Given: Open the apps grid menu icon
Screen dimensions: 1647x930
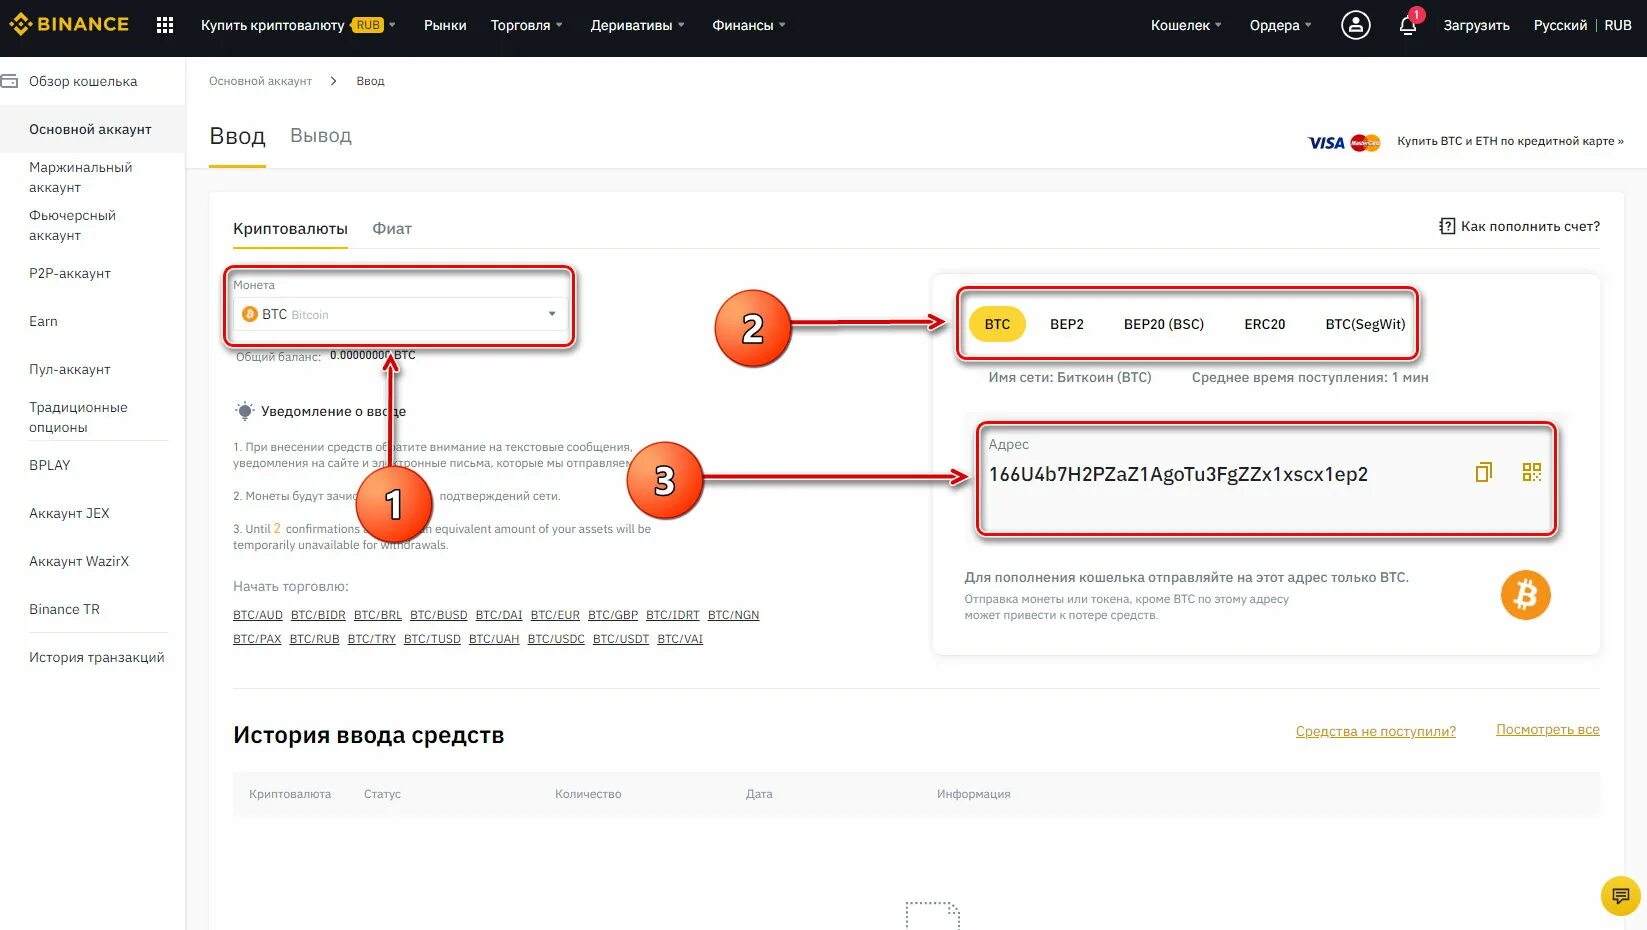Looking at the screenshot, I should click(x=165, y=25).
